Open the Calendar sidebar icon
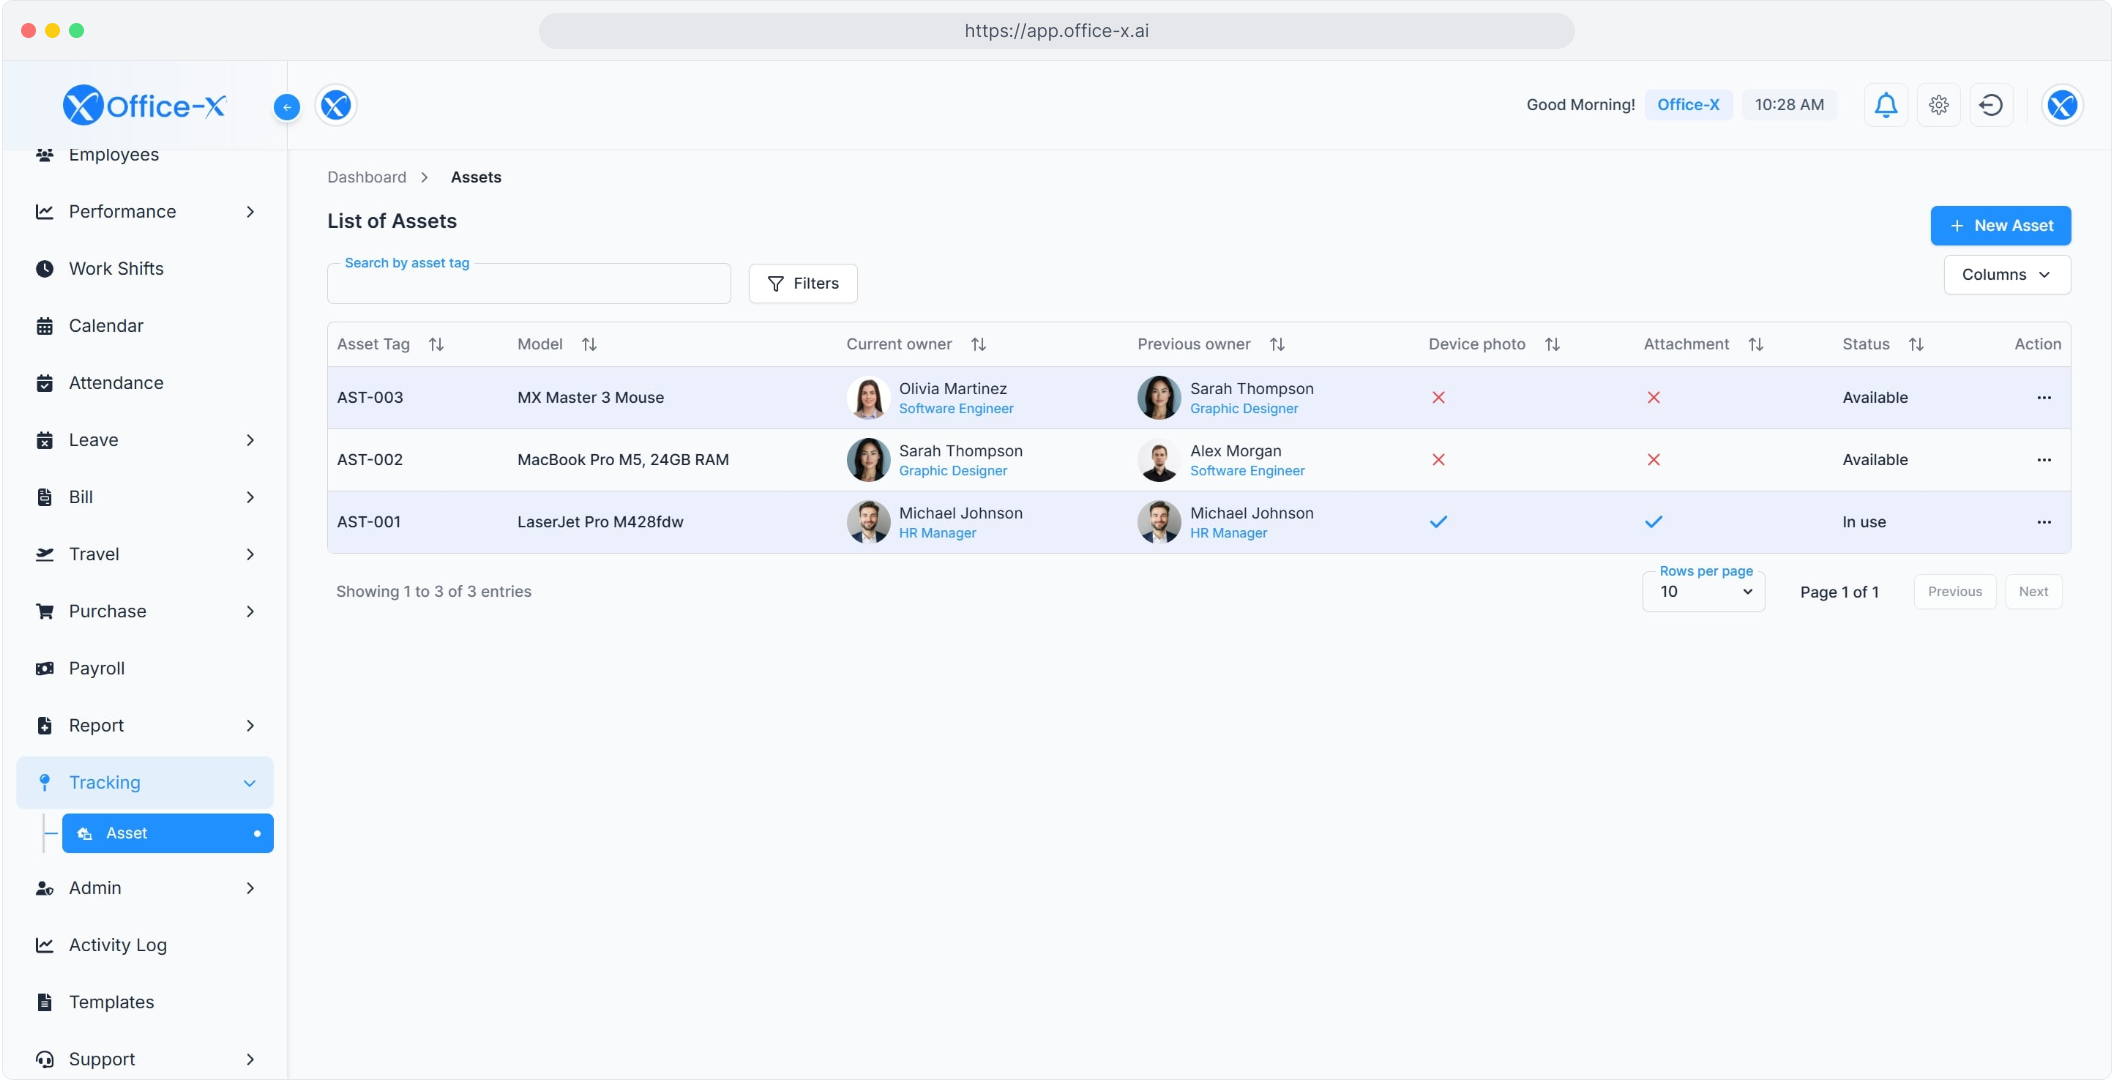Viewport: 2114px width, 1080px height. [44, 326]
